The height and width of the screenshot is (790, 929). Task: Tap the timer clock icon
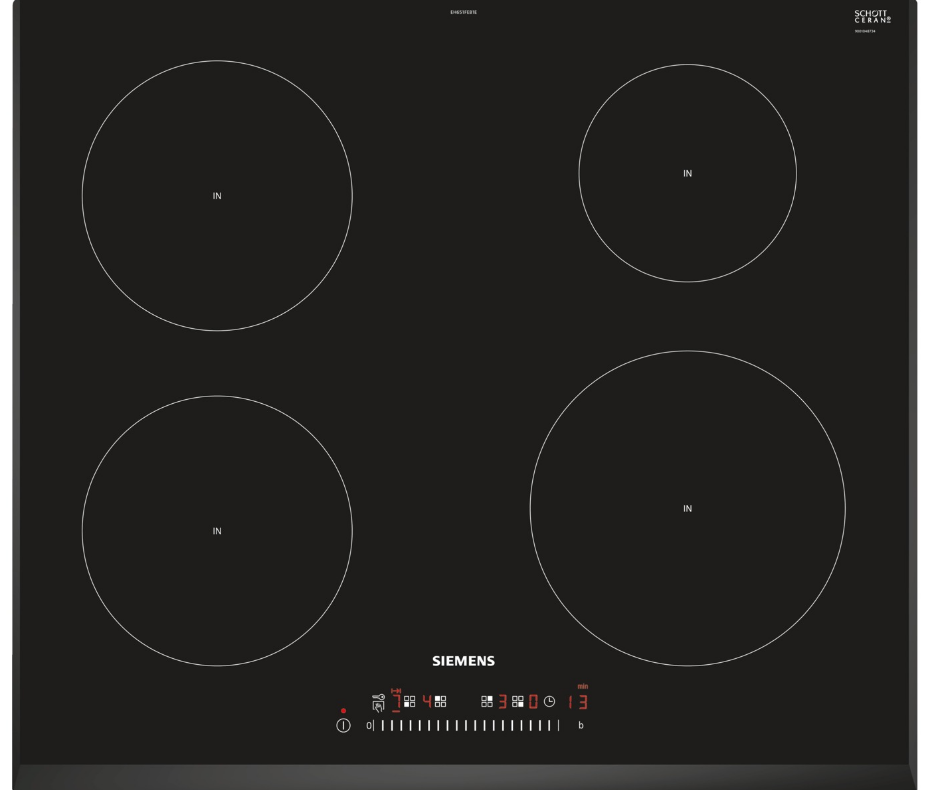click(x=549, y=701)
